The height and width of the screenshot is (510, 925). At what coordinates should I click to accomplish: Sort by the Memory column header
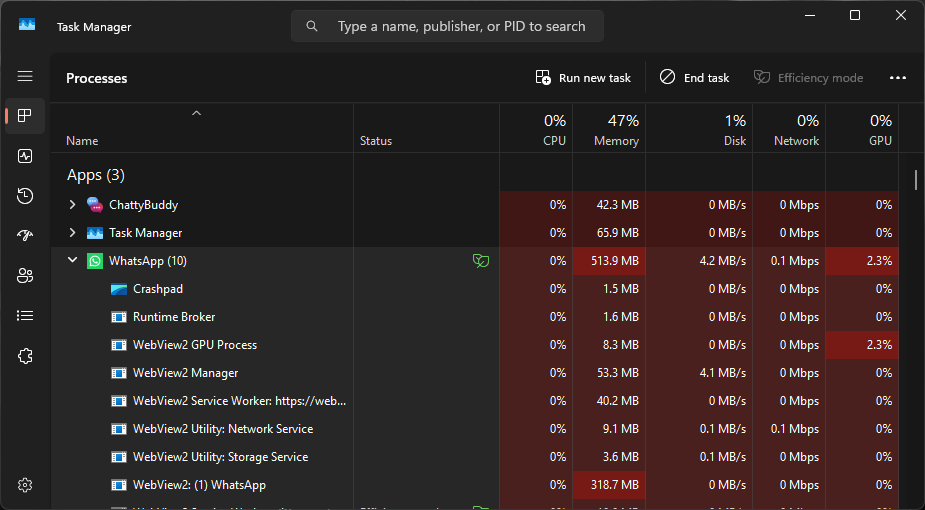pos(609,130)
